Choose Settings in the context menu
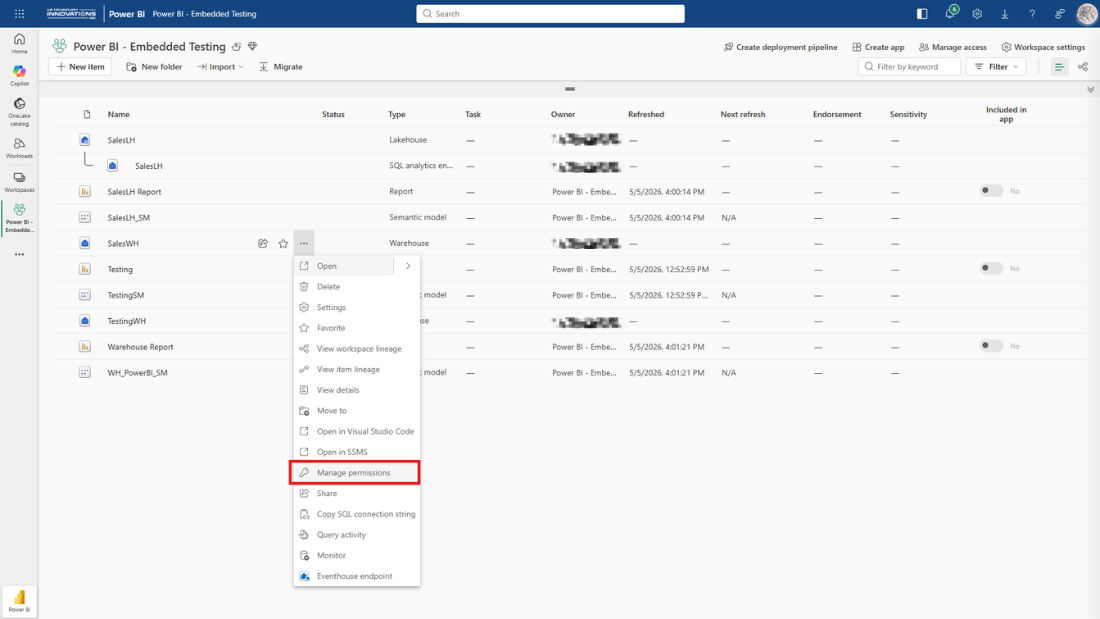The height and width of the screenshot is (619, 1100). (356, 307)
